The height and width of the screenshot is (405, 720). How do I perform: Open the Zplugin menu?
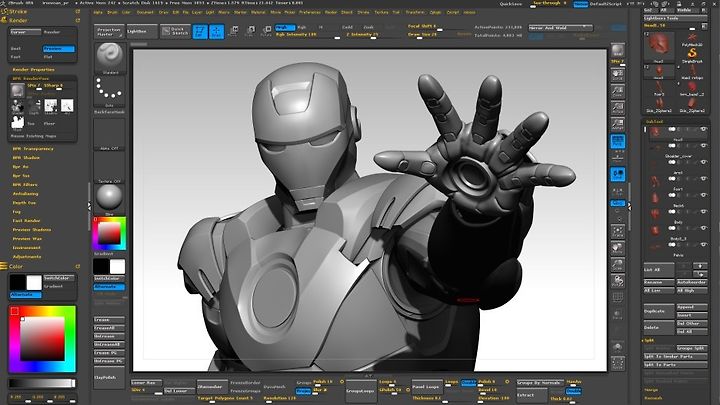[x=435, y=12]
